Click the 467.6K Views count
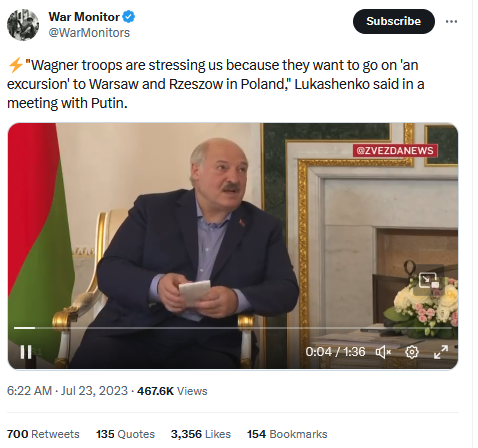478x448 pixels. 172,391
